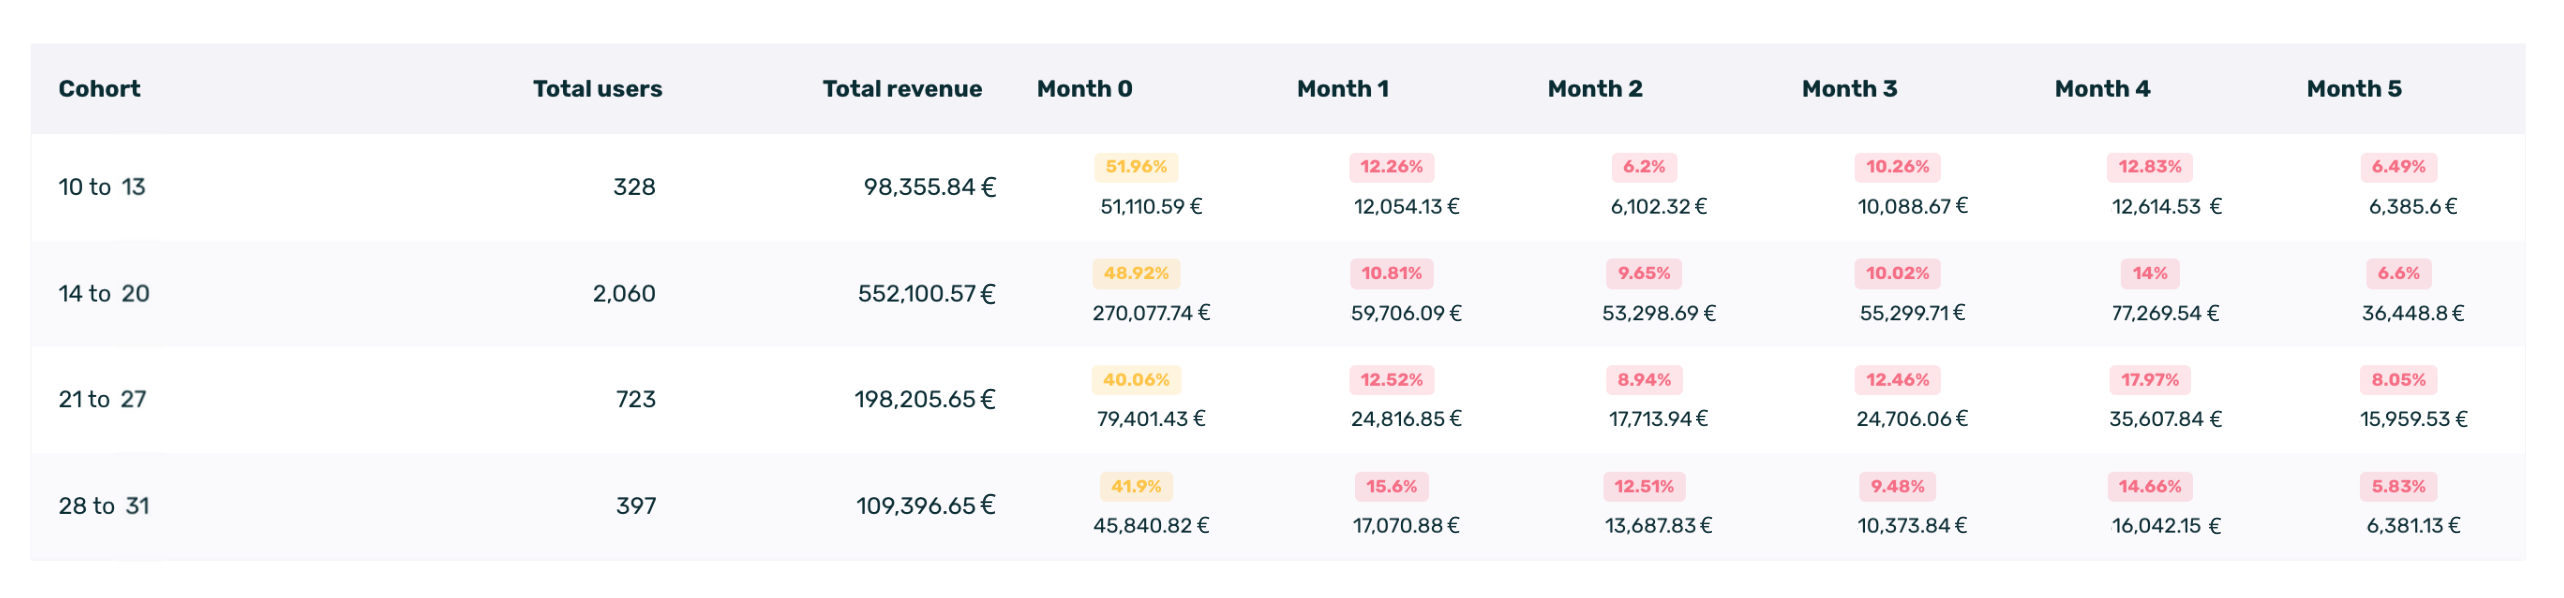Screen dimensions: 2564x598
Task: Click the pink 6.2% badge
Action: 1643,167
